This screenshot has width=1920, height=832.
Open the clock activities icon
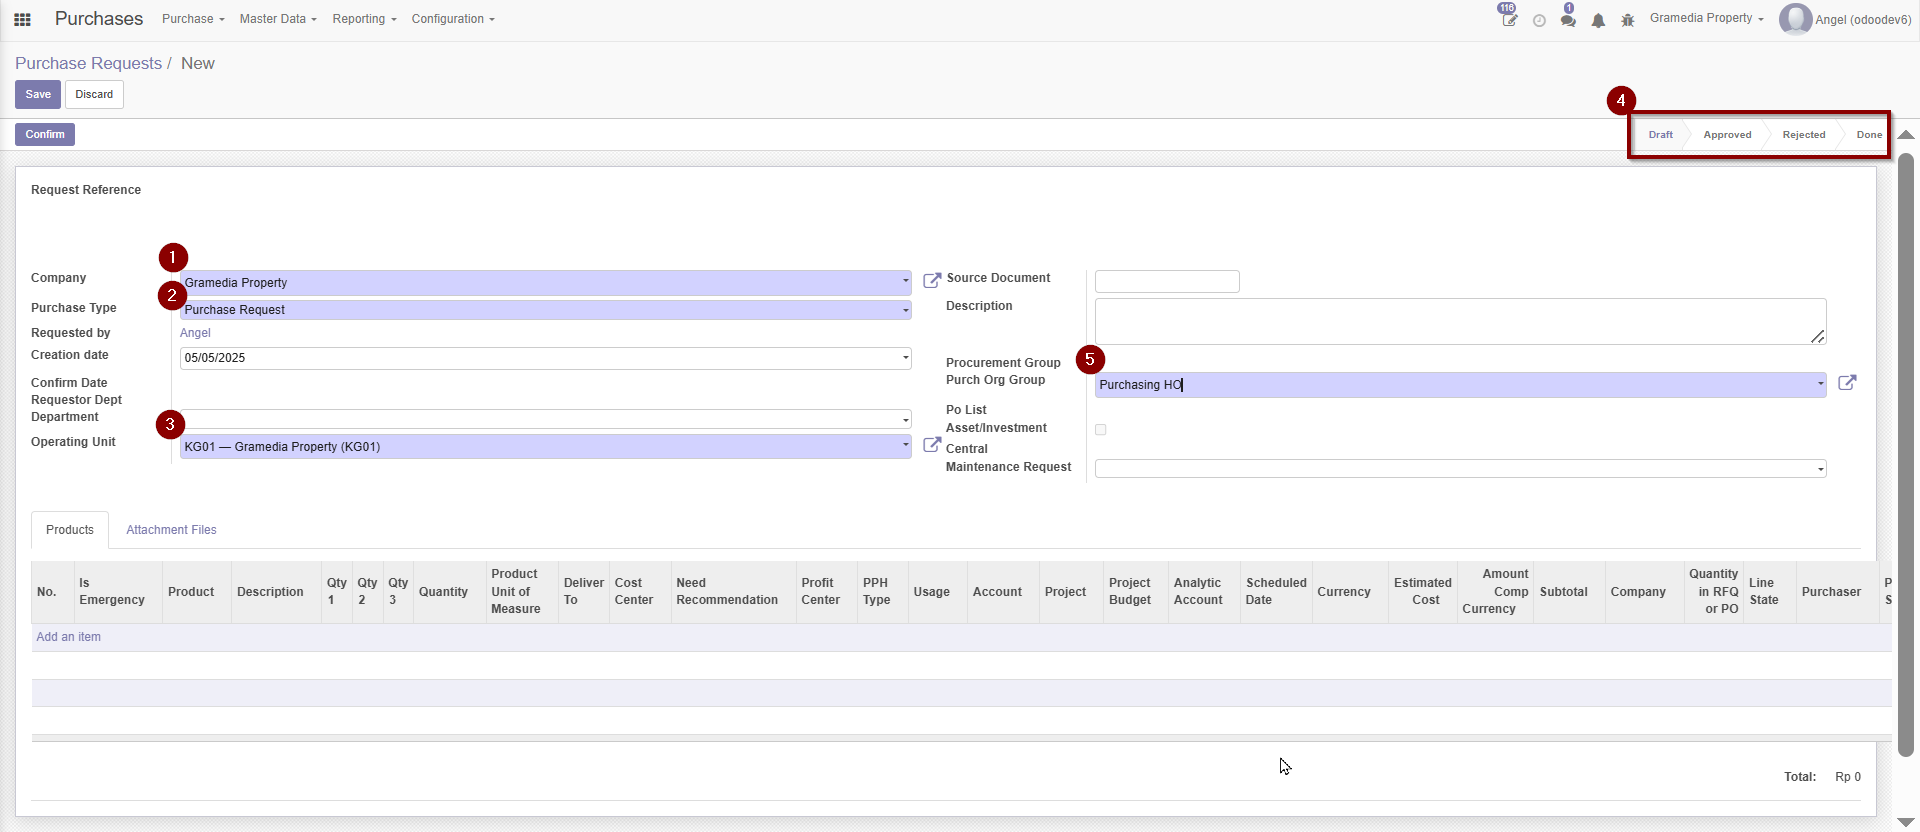click(x=1539, y=20)
